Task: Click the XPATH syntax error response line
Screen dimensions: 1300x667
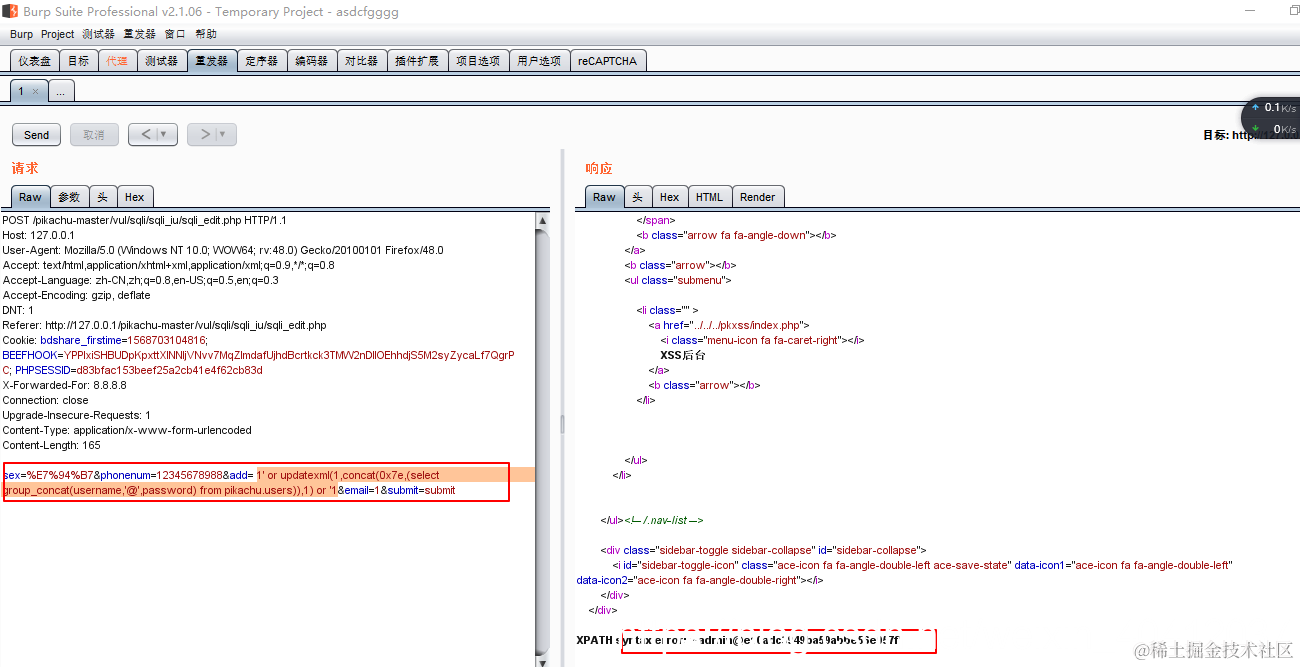Action: point(738,639)
